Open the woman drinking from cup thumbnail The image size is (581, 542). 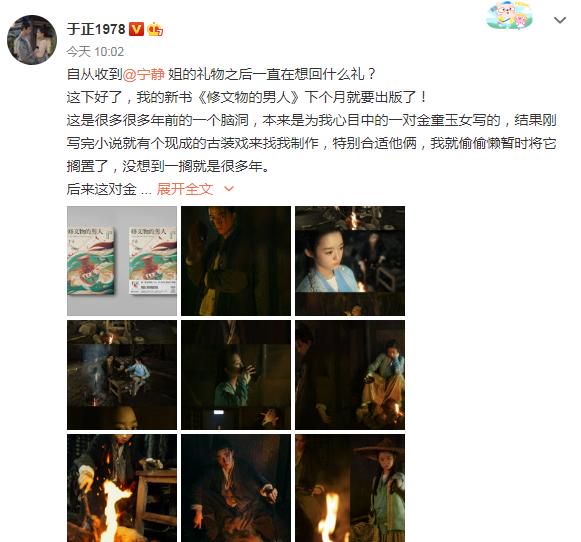click(236, 375)
